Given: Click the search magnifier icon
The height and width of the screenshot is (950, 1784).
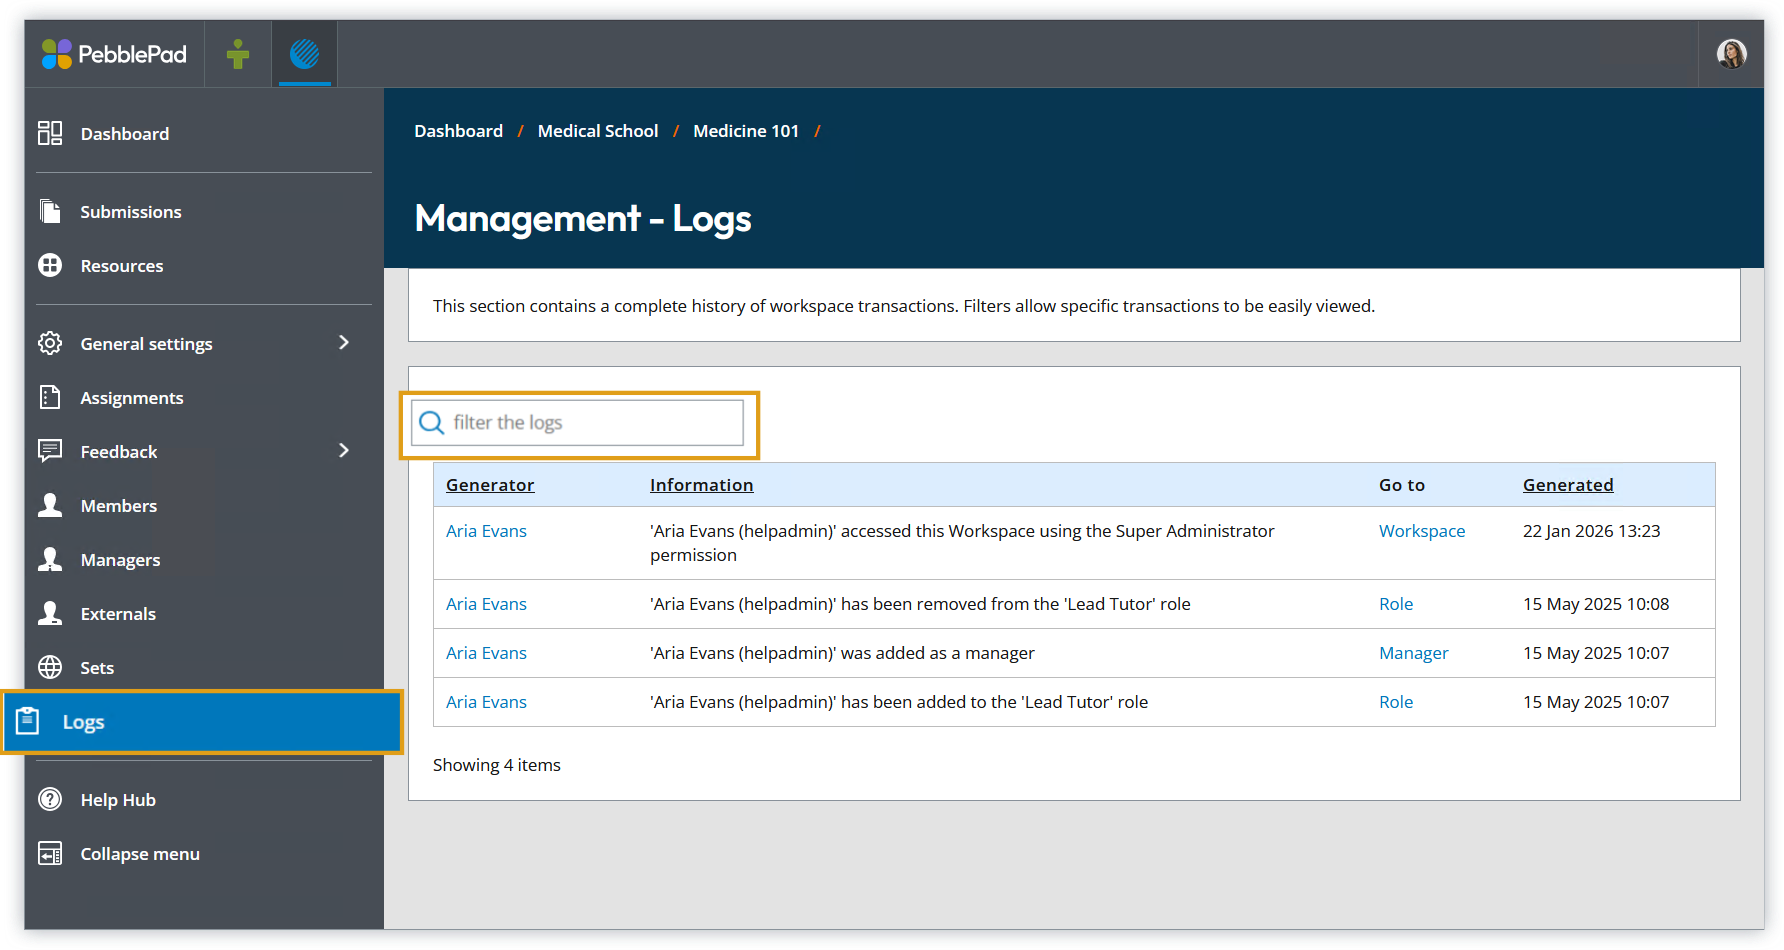Looking at the screenshot, I should click(x=432, y=423).
